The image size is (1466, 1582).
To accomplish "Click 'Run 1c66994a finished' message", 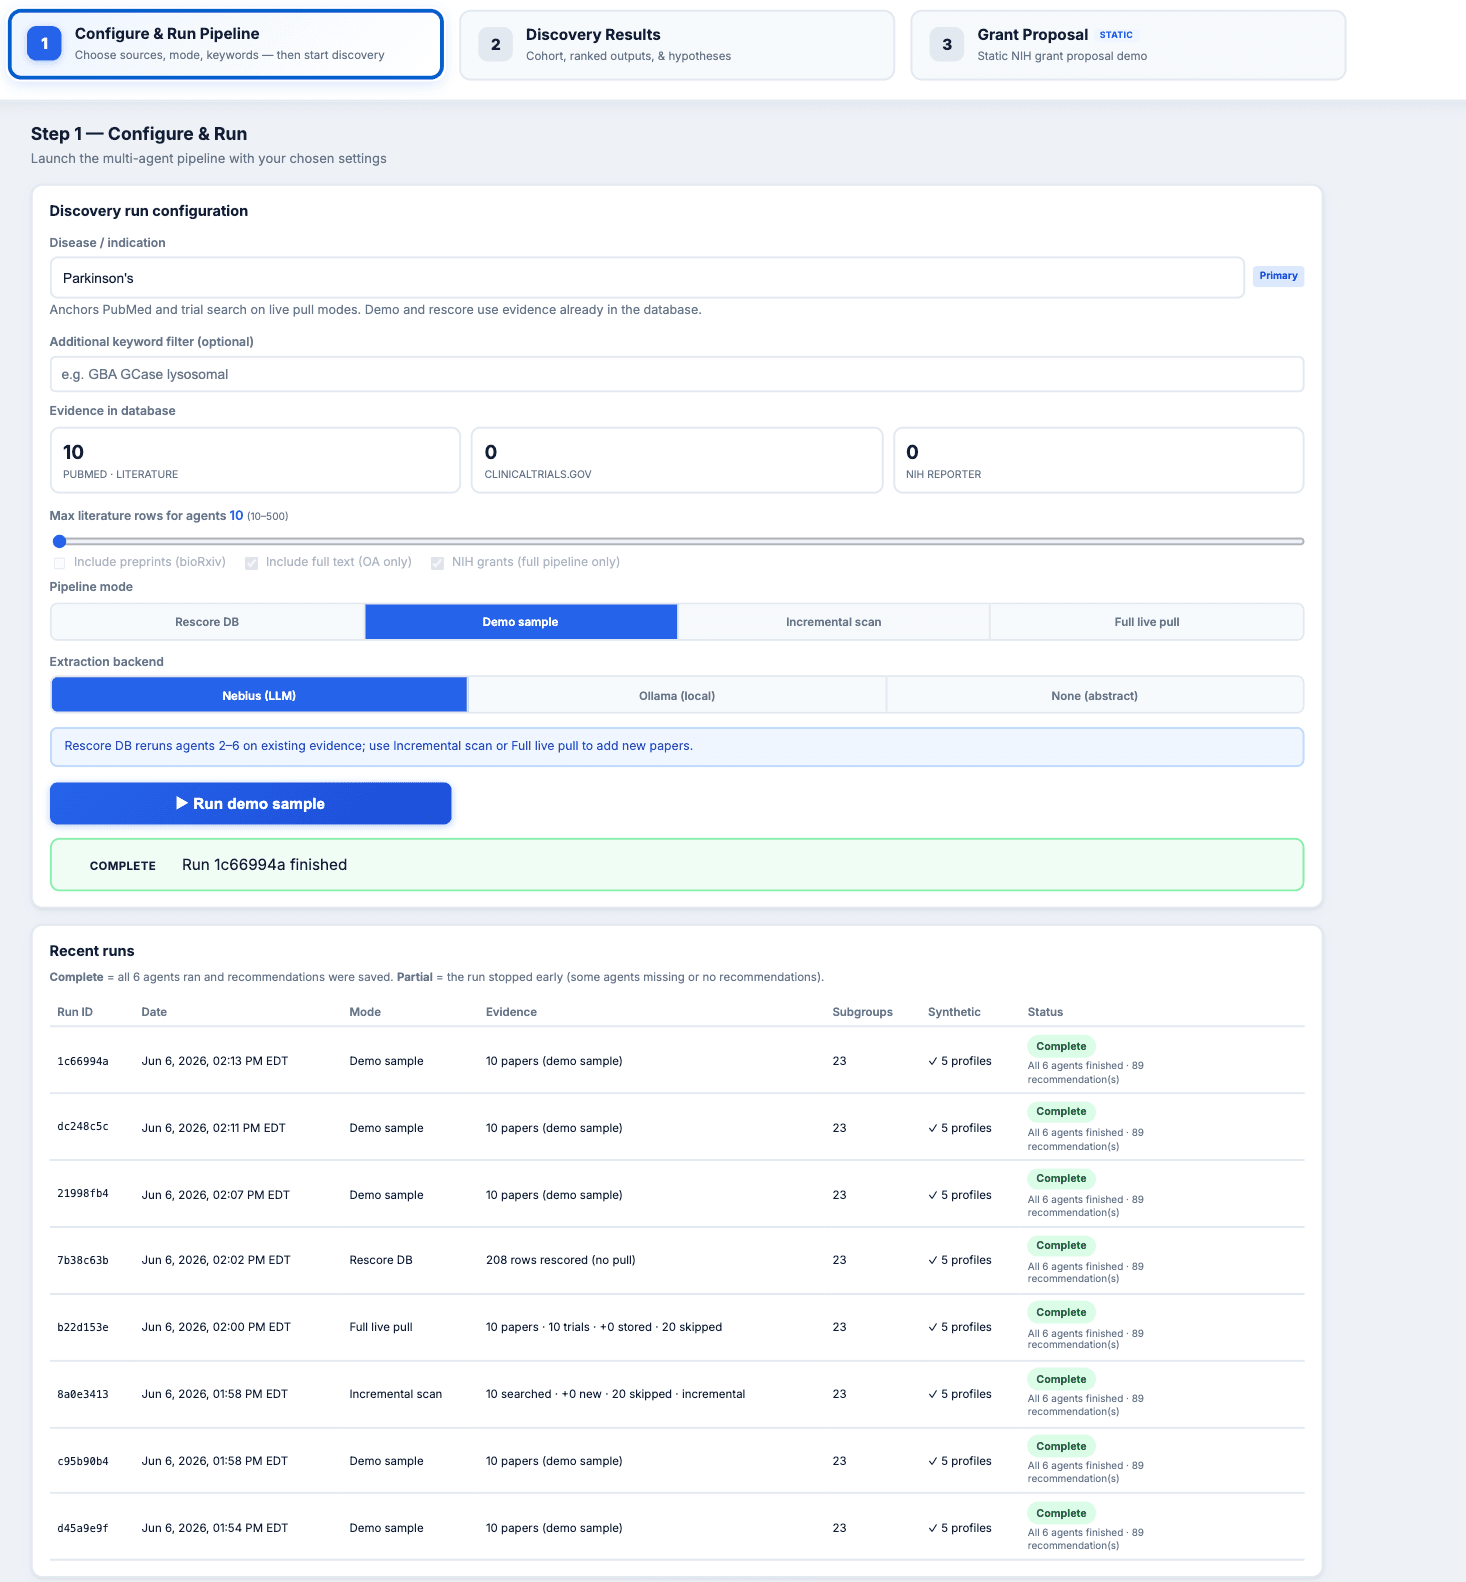I will click(265, 865).
